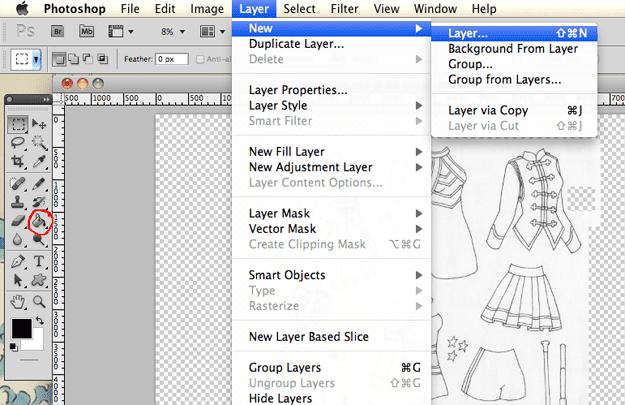Select the Crop tool

(x=18, y=161)
